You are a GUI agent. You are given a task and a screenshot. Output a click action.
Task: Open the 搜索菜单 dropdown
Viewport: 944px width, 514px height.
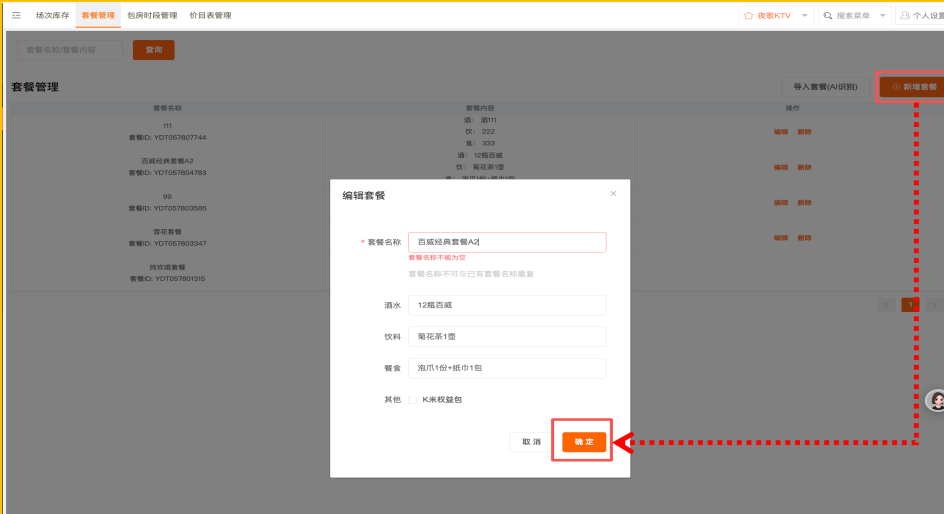pyautogui.click(x=882, y=15)
